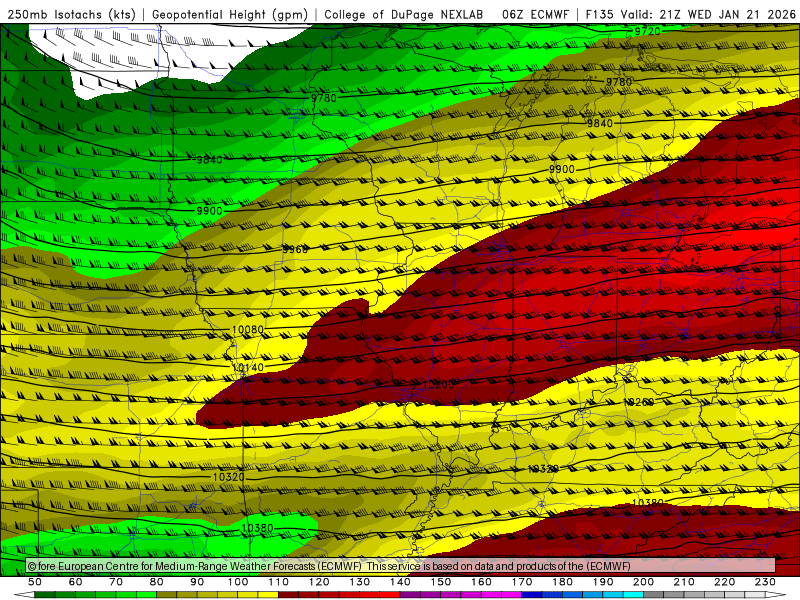
Task: Click the 170 knot legend label
Action: pyautogui.click(x=522, y=582)
